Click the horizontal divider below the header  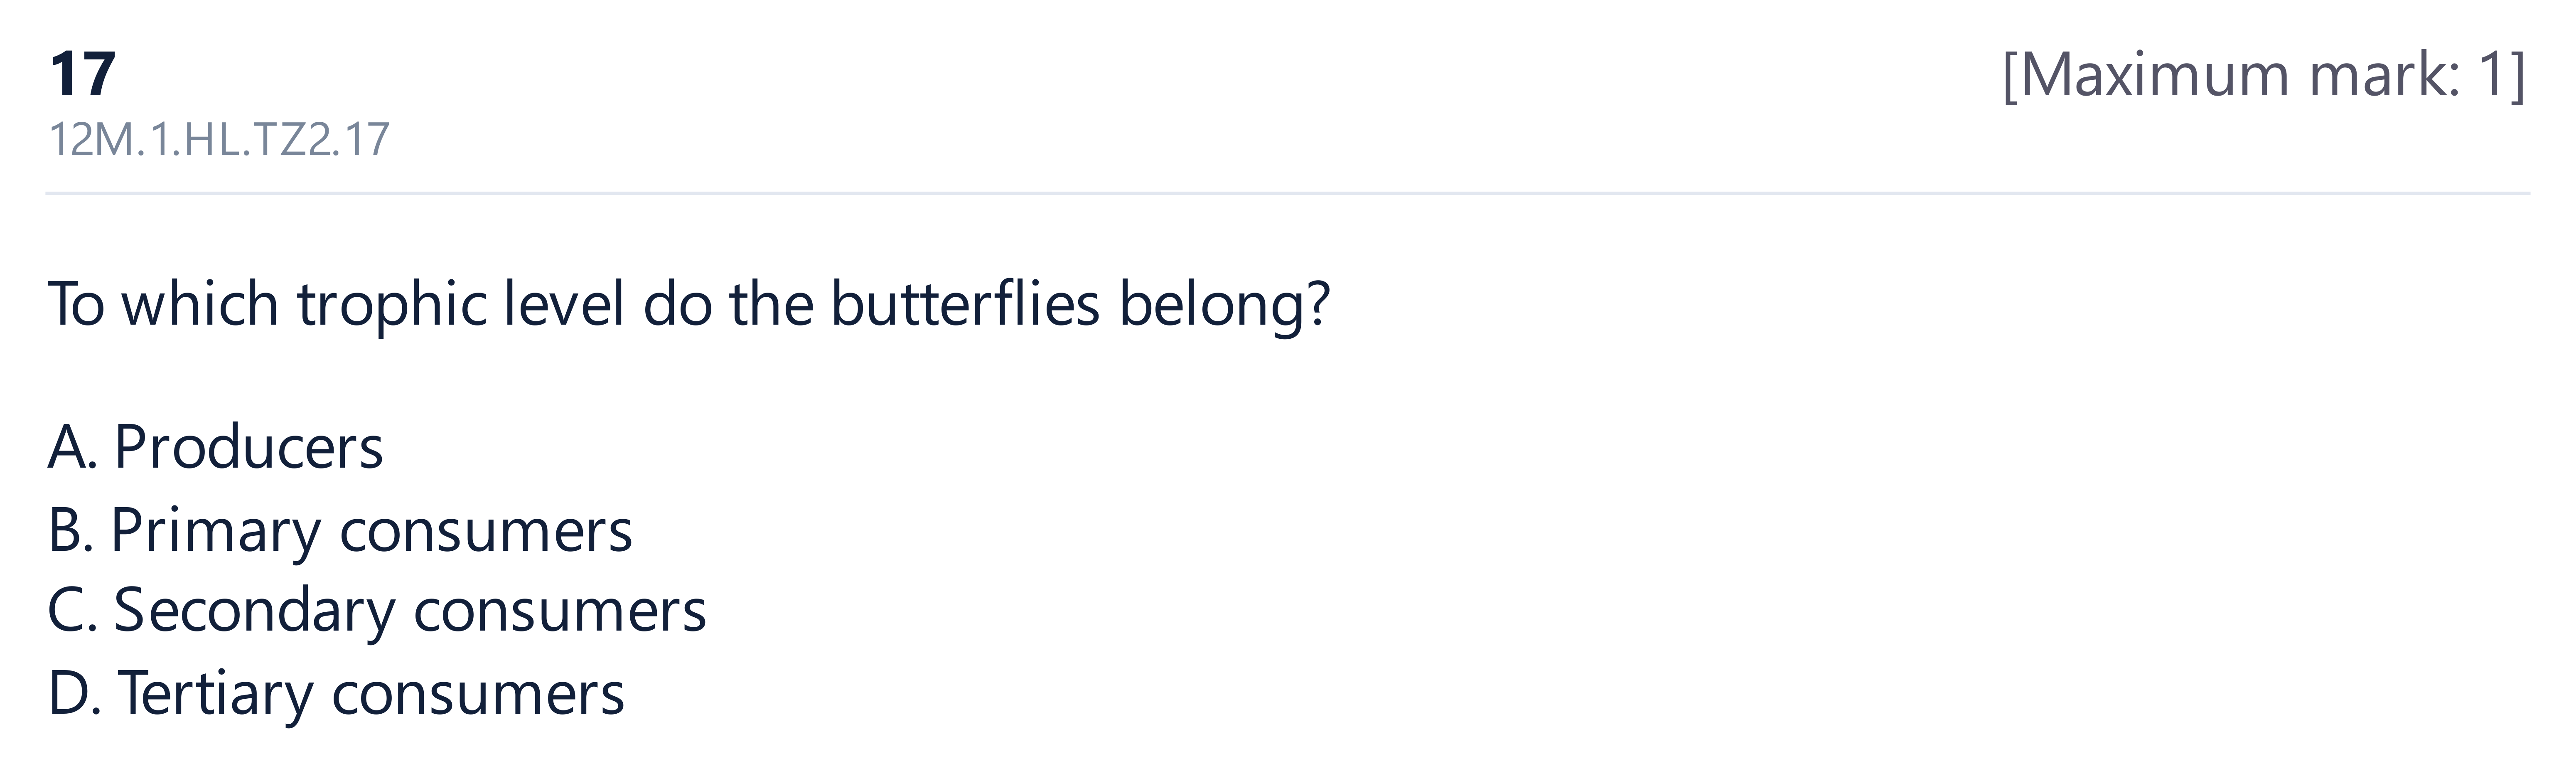coord(1287,193)
